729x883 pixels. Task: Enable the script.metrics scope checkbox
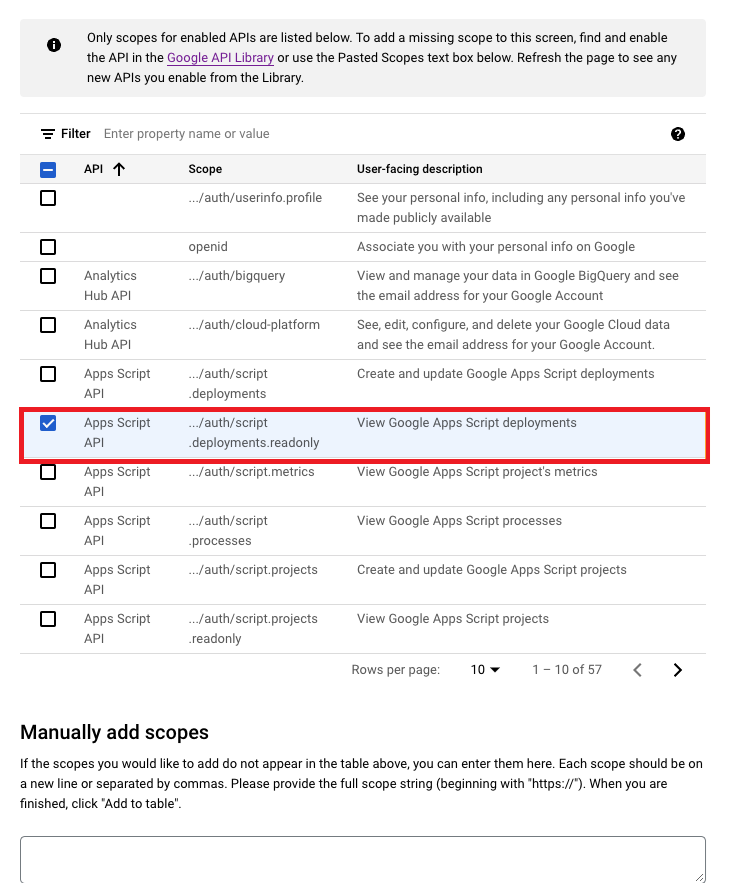[x=48, y=472]
